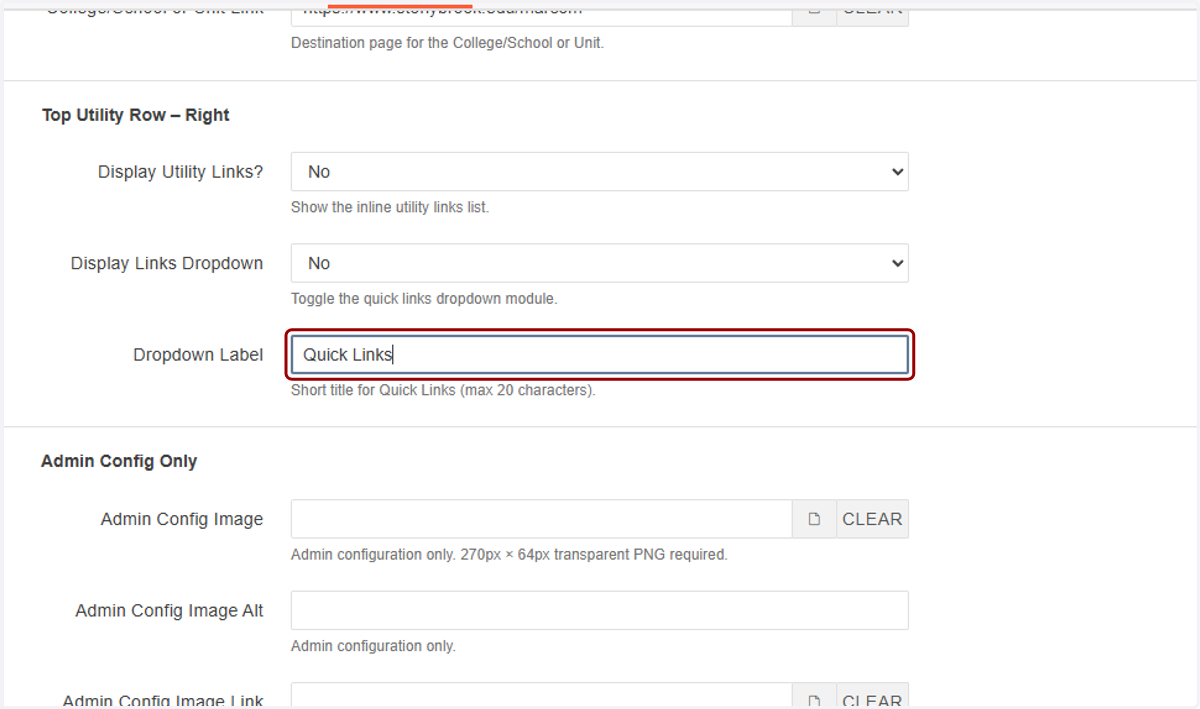Click help text about max 20 characters
This screenshot has height=709, width=1200.
443,390
